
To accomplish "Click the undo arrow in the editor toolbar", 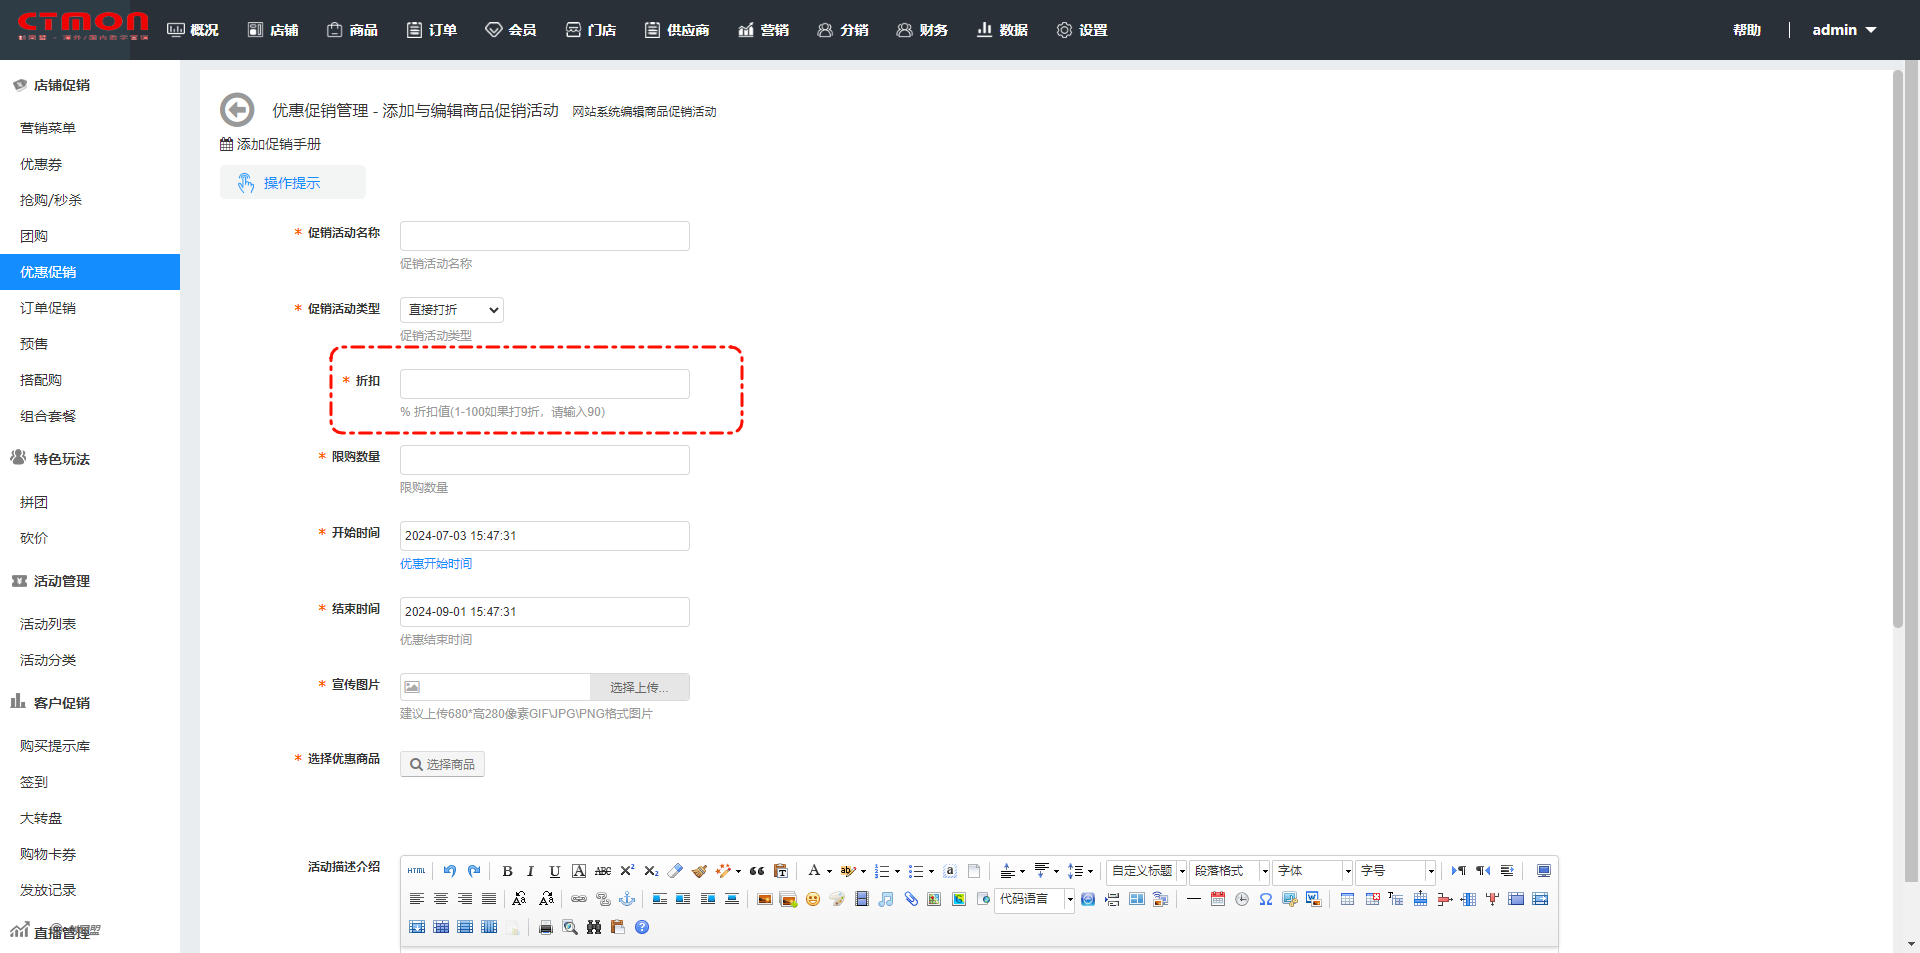I will pos(450,871).
